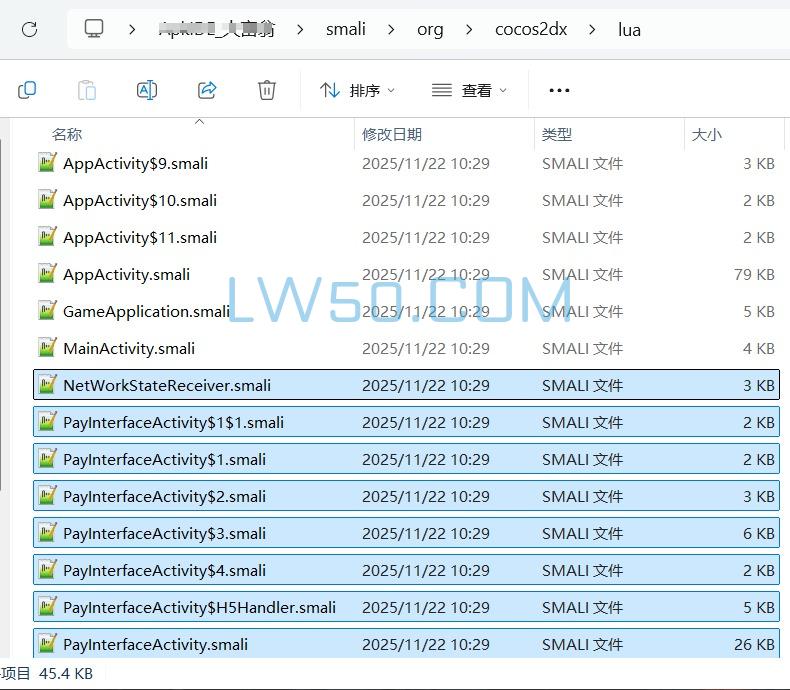Select file name PayInterfaceActivity$H5Handler.smali
The height and width of the screenshot is (690, 790).
pyautogui.click(x=200, y=608)
